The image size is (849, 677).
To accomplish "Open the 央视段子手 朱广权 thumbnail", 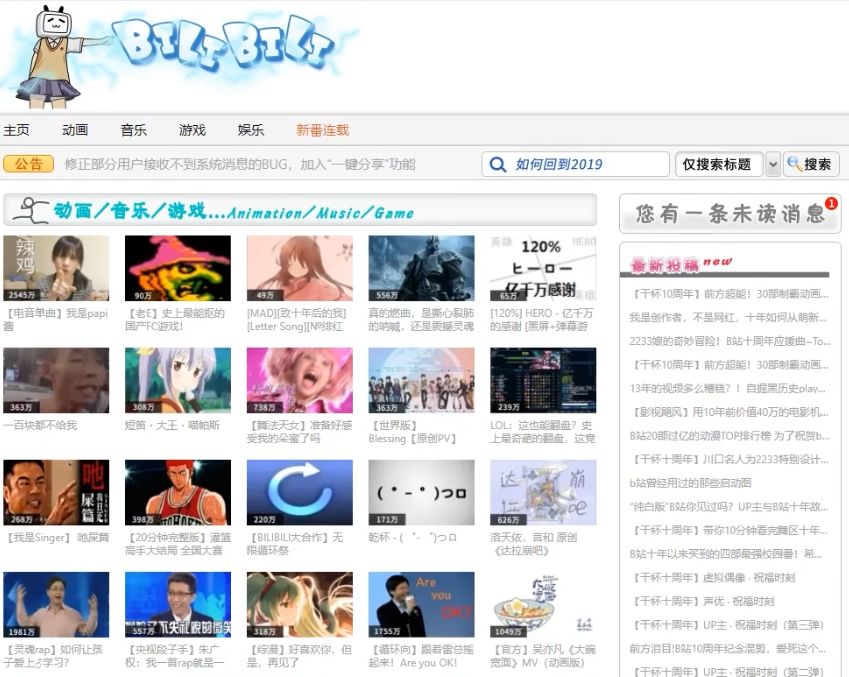I will [x=178, y=604].
